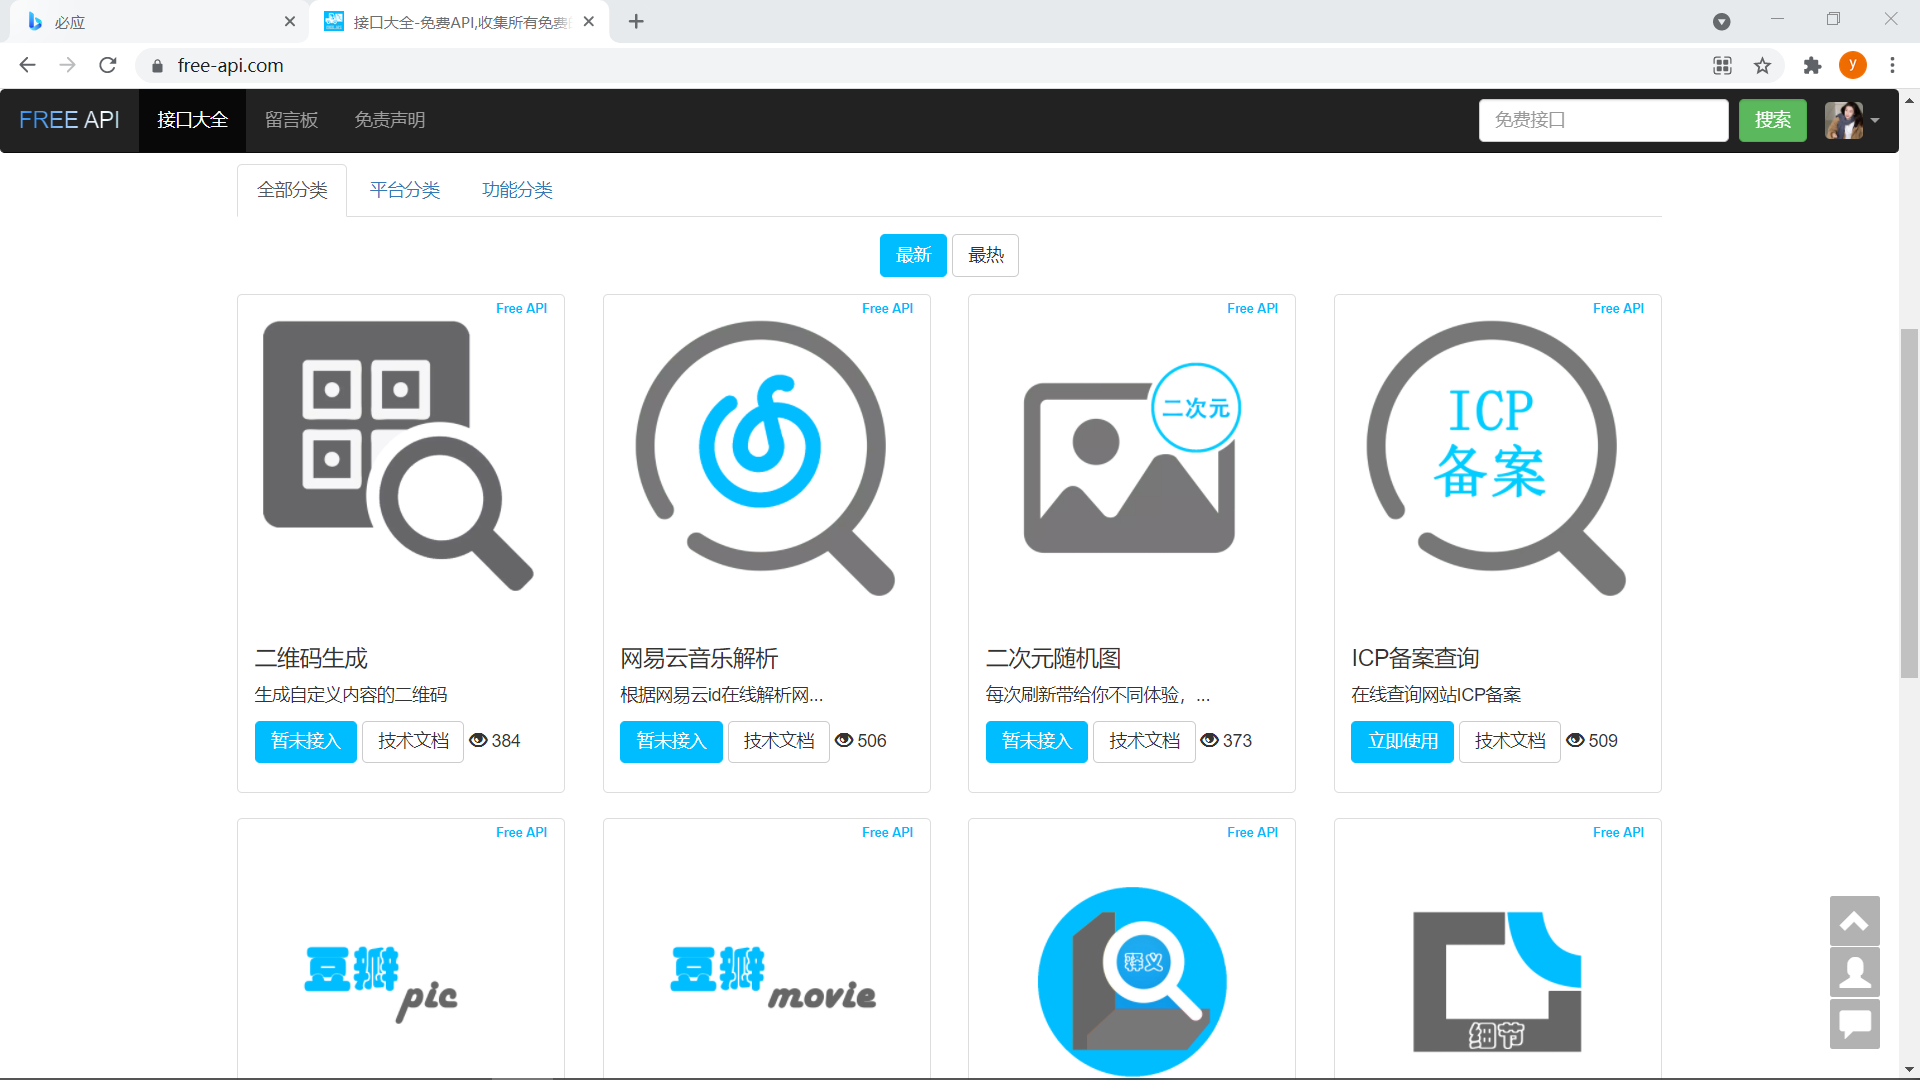Click the floating user profile icon

(x=1854, y=972)
